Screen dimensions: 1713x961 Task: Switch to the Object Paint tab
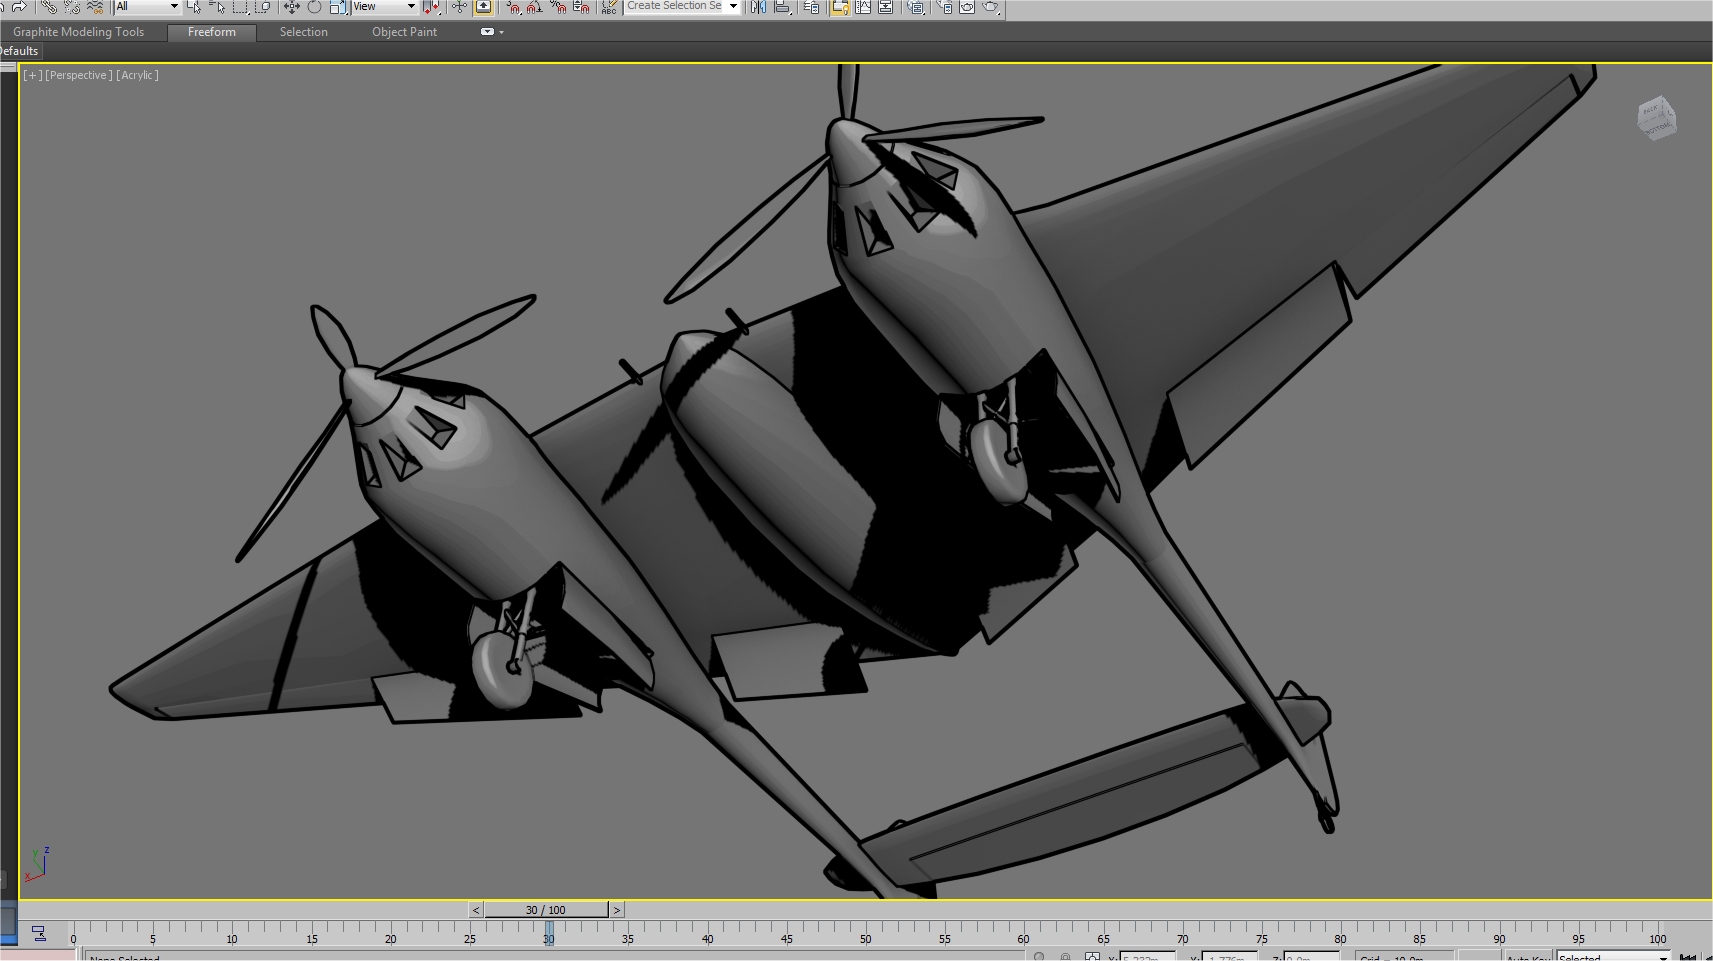(404, 32)
